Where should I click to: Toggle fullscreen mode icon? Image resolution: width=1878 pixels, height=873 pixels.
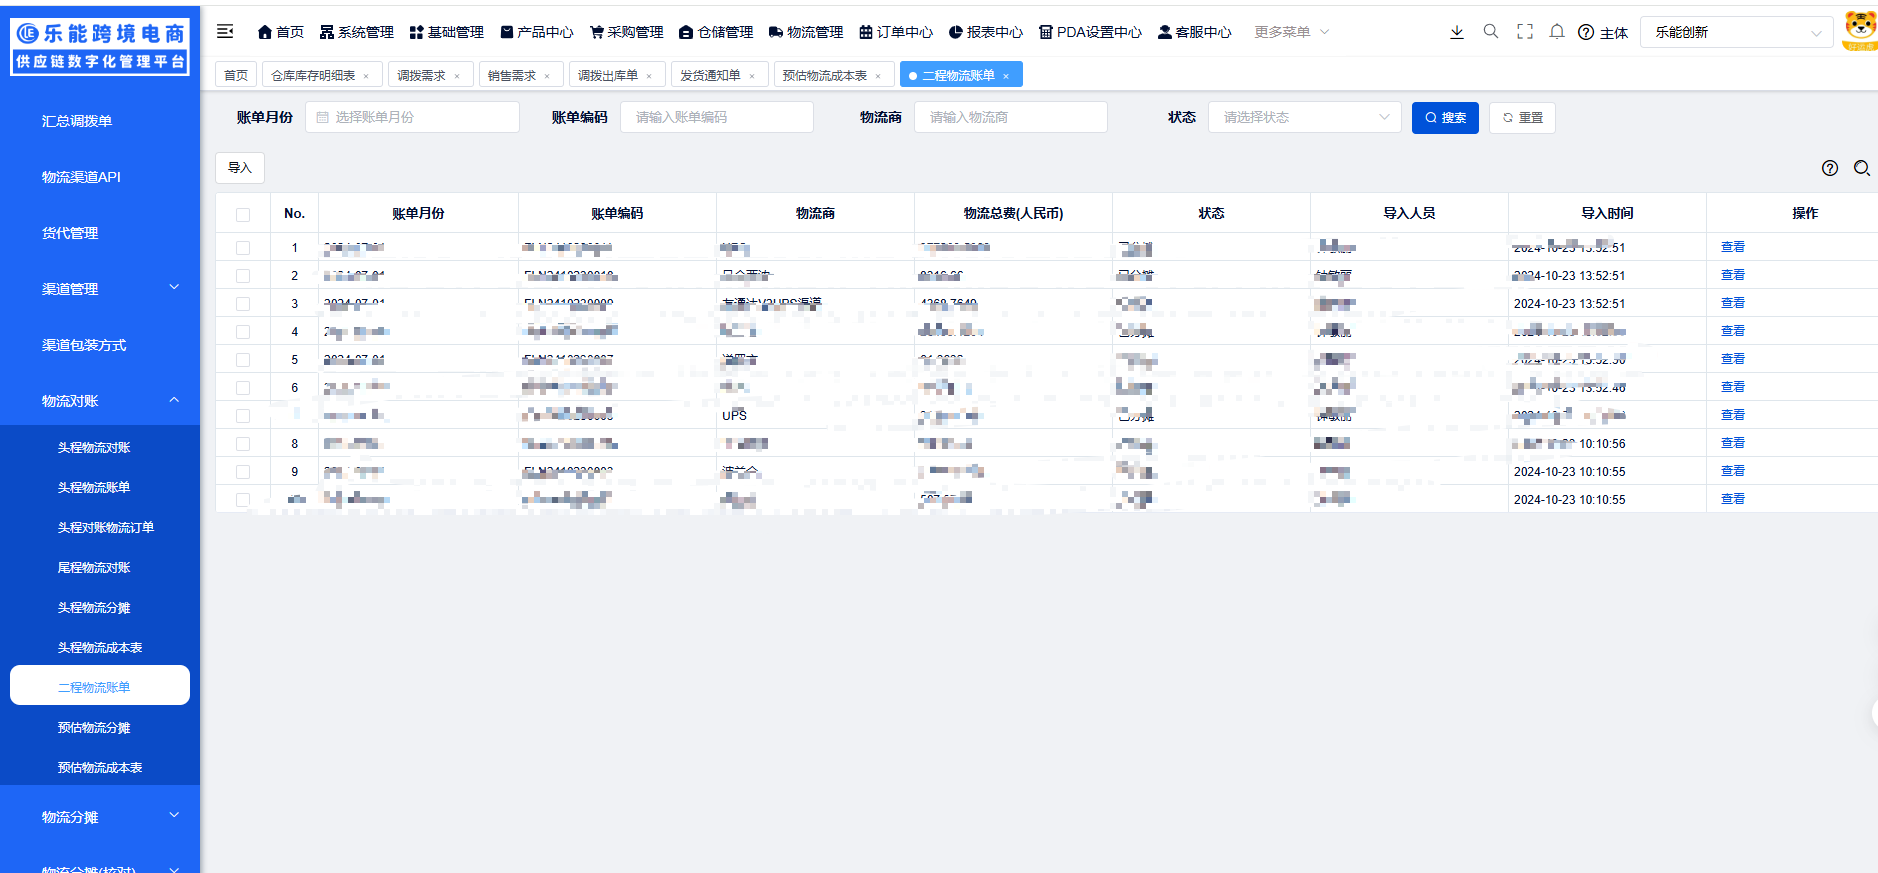1524,32
